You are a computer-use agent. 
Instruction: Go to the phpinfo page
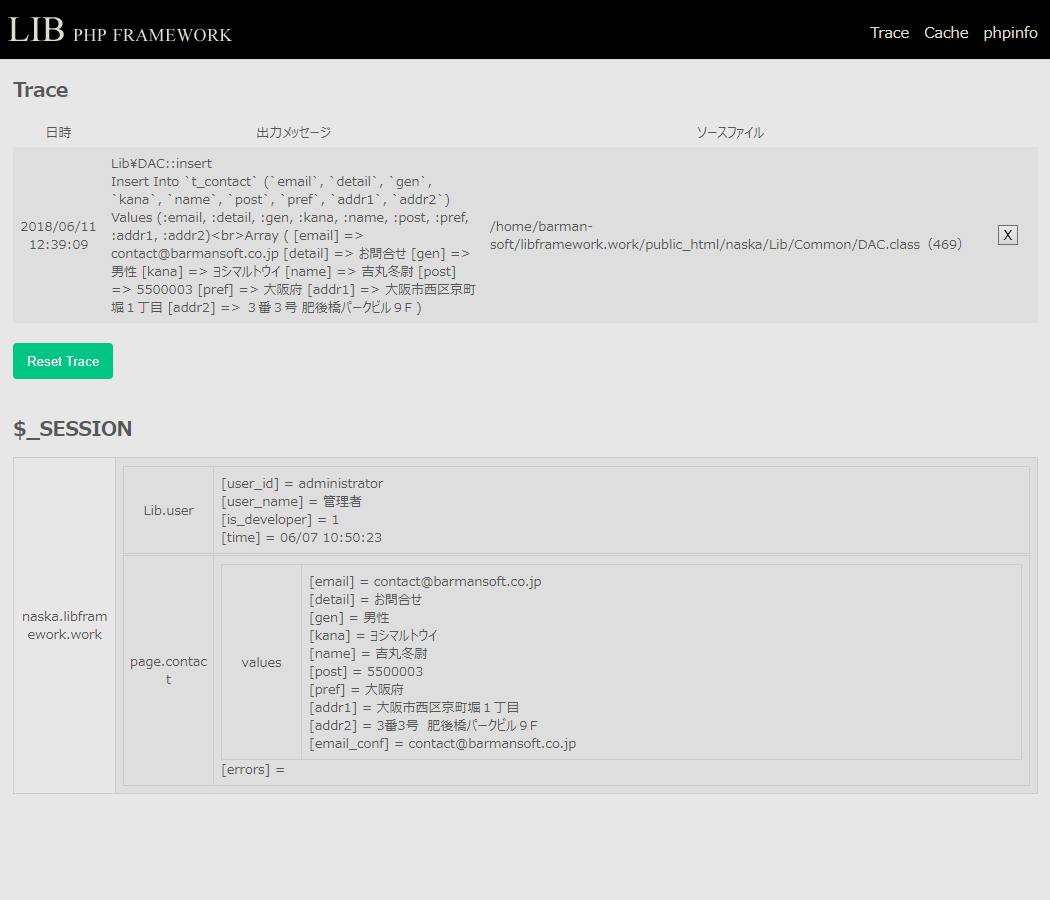pyautogui.click(x=1010, y=33)
